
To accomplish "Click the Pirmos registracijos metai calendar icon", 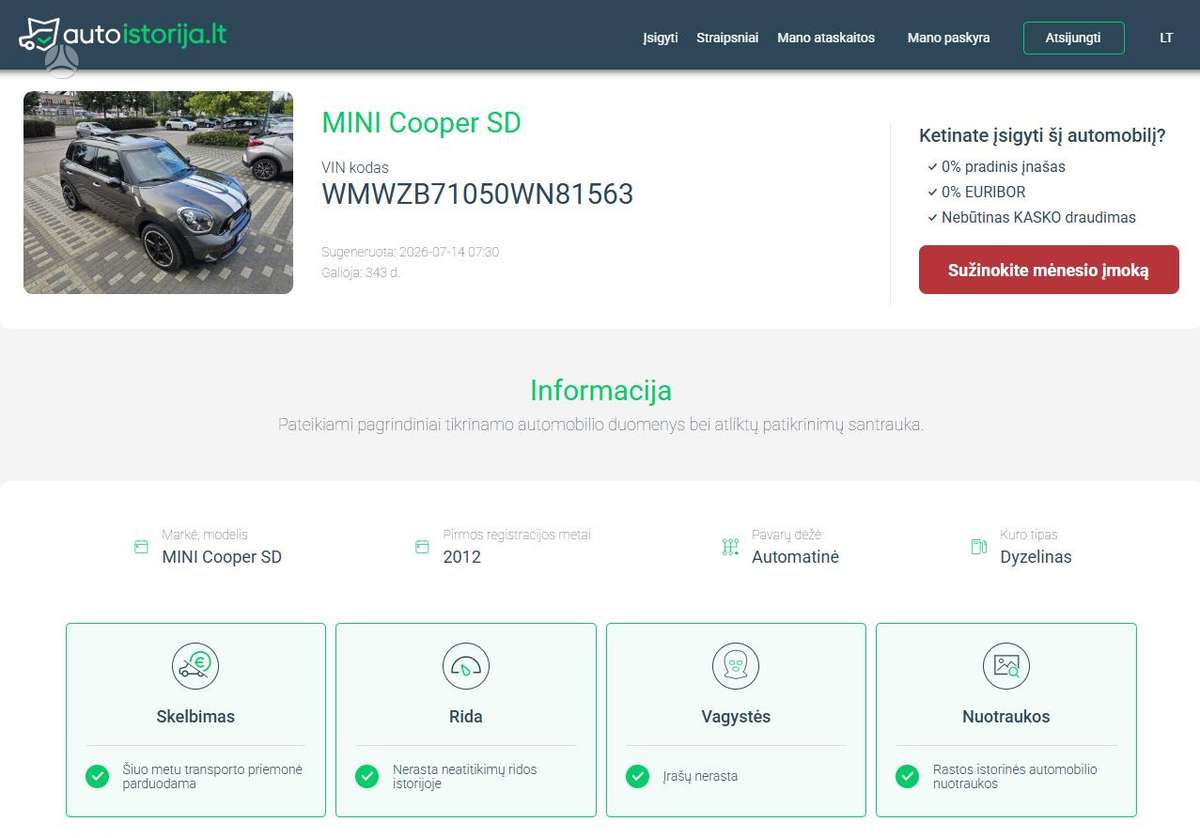I will pos(422,547).
